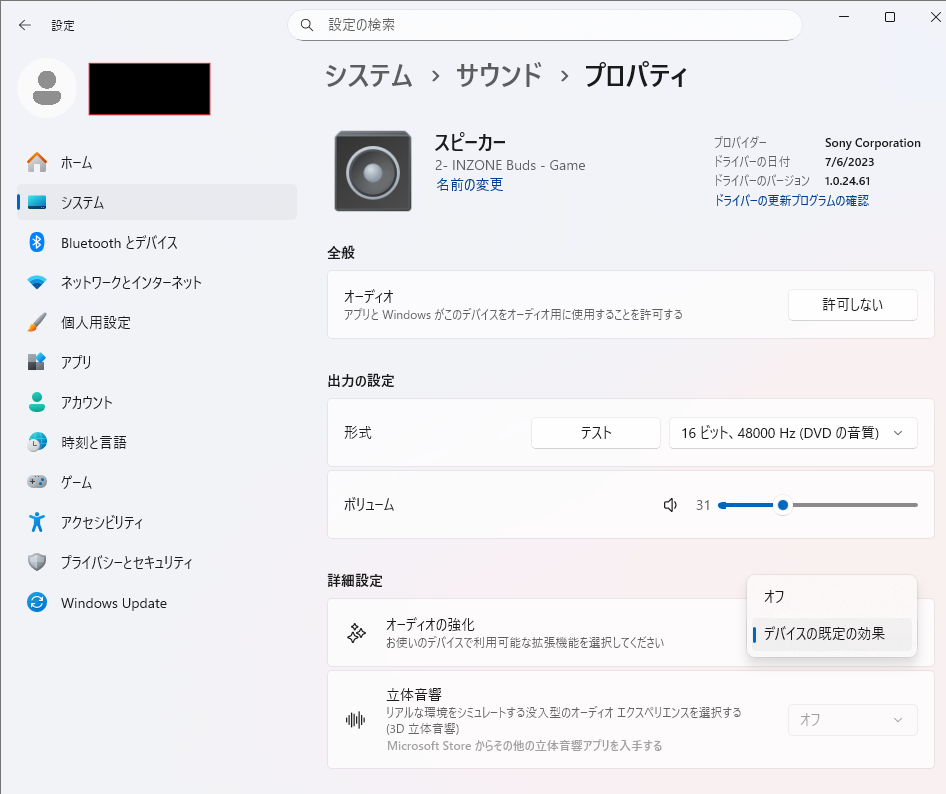Click the 名前の変更 link

click(469, 185)
